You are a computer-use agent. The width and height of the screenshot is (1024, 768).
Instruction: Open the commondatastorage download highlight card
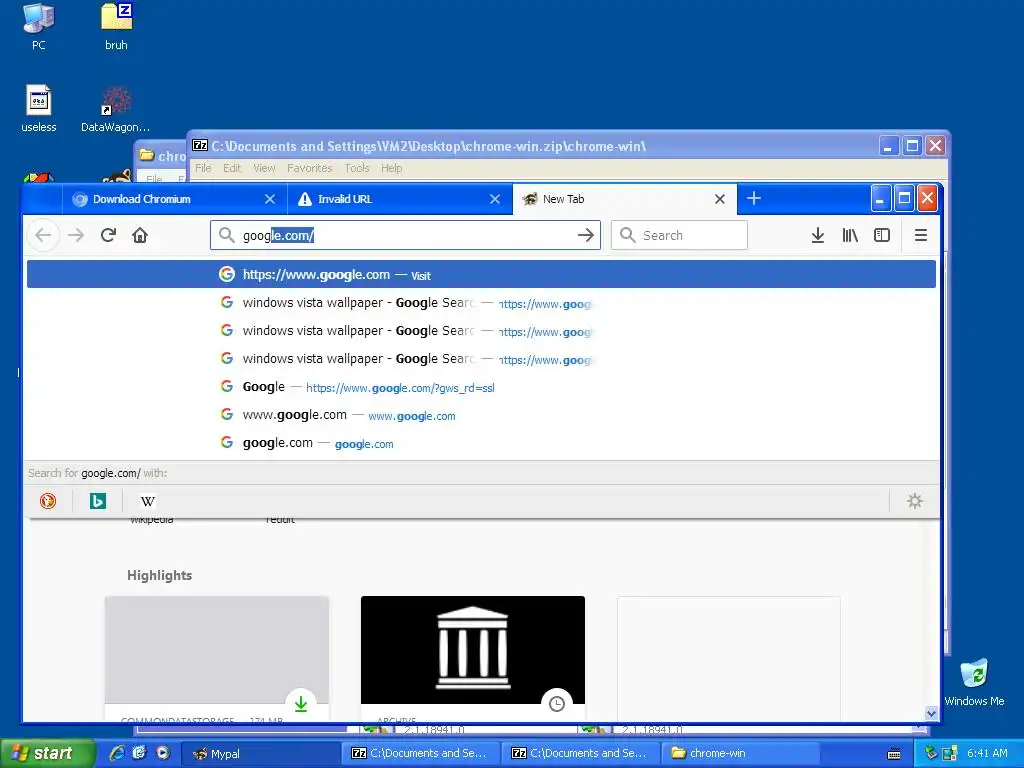tap(217, 658)
